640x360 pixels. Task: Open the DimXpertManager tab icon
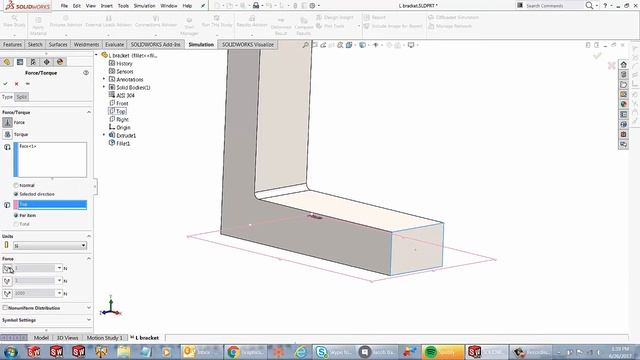[x=47, y=62]
